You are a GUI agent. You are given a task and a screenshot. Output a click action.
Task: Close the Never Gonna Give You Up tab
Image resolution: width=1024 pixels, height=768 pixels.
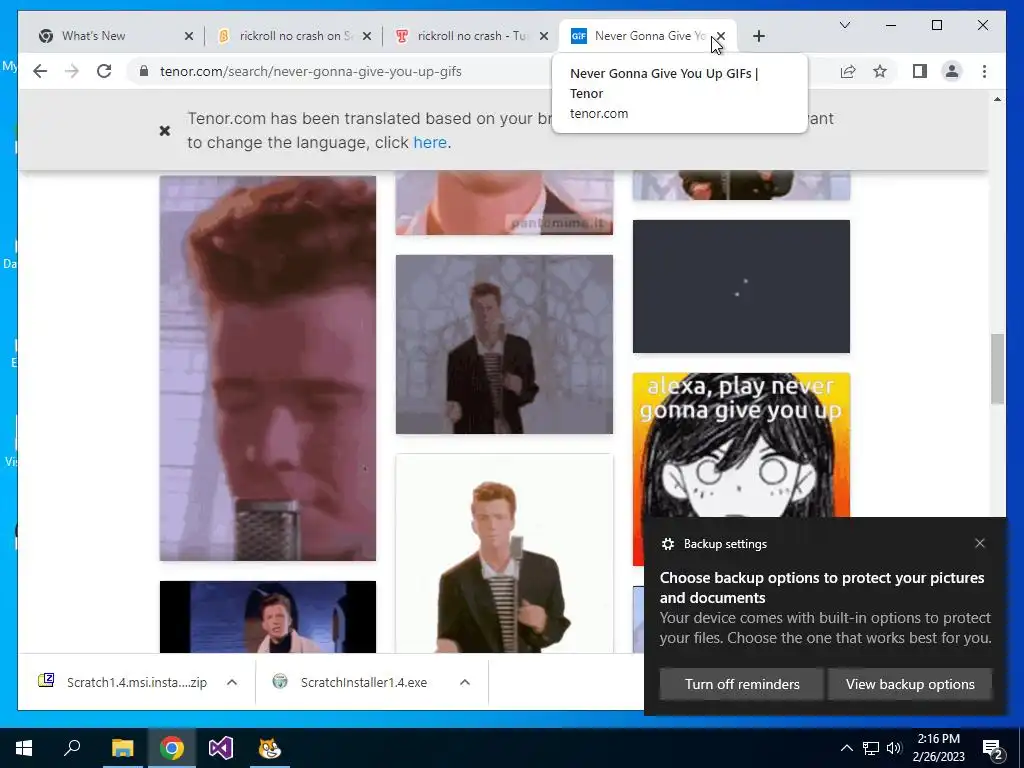(x=721, y=36)
